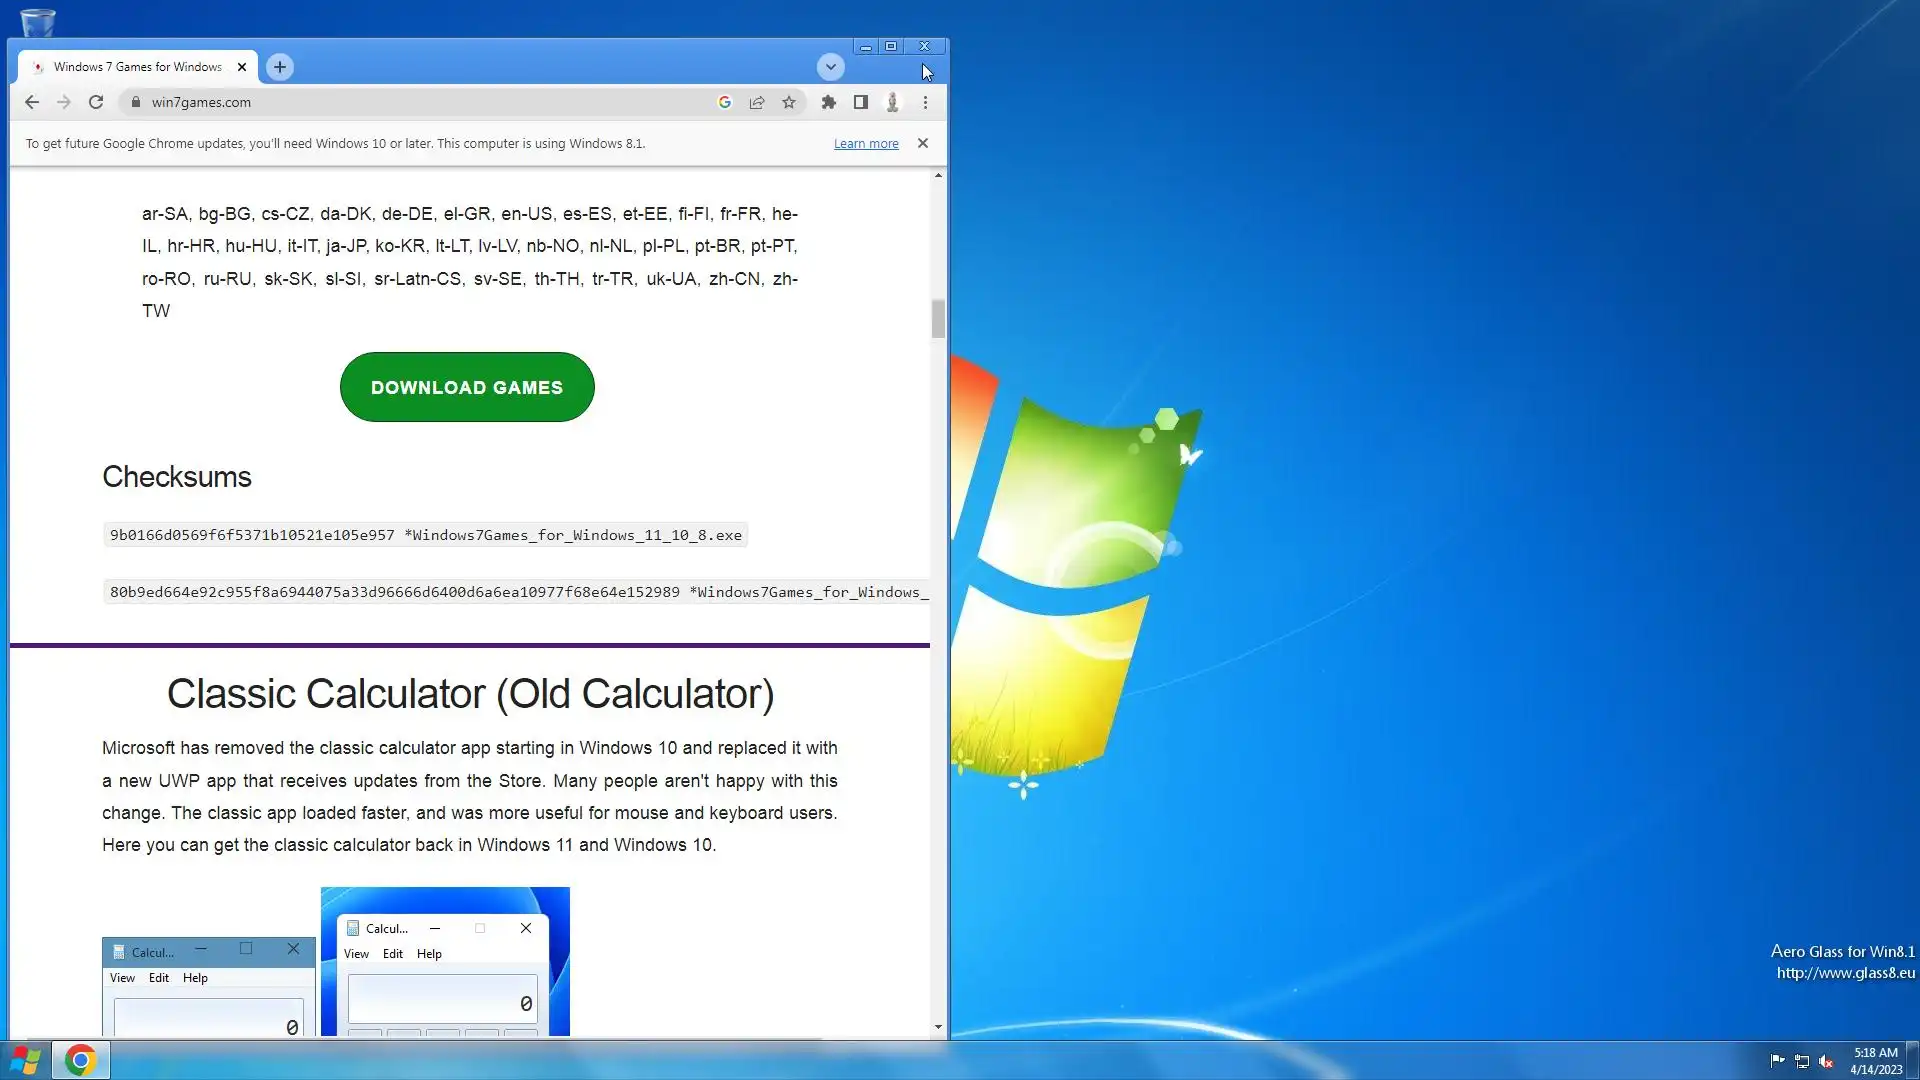1920x1080 pixels.
Task: Click the browser back arrow
Action: pyautogui.click(x=32, y=102)
